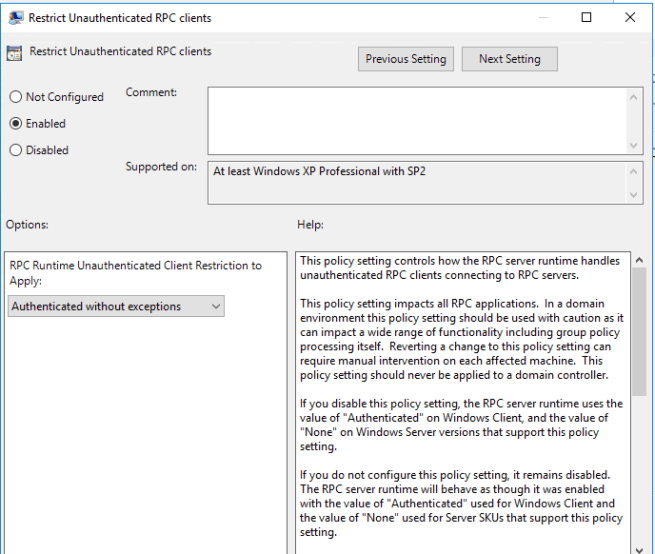Click the policy icon beside the setting heading
The width and height of the screenshot is (655, 554).
tap(14, 53)
